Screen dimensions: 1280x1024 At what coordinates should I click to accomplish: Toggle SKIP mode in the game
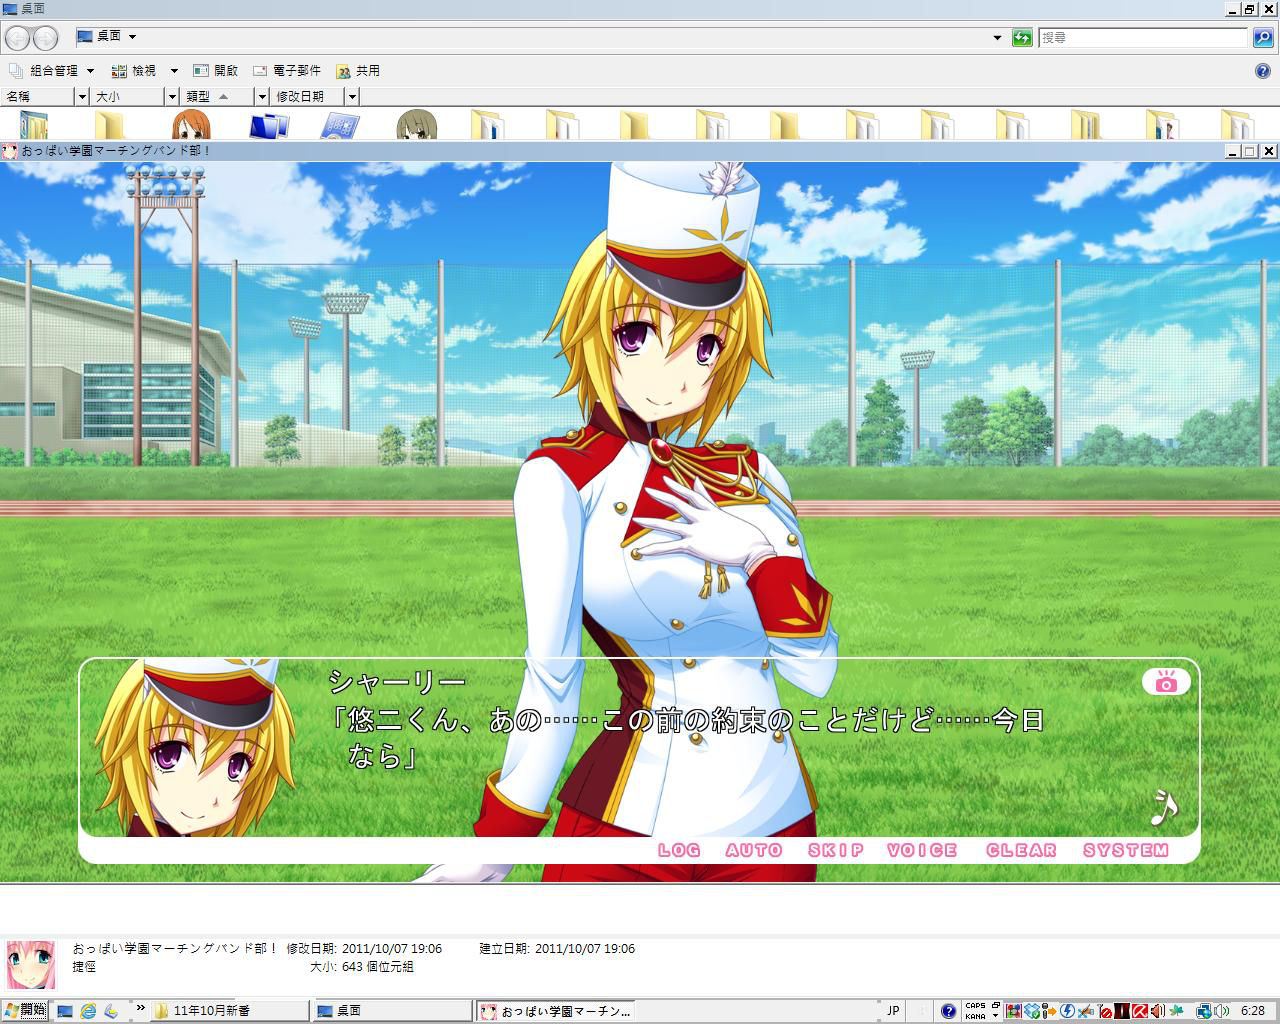pyautogui.click(x=835, y=850)
